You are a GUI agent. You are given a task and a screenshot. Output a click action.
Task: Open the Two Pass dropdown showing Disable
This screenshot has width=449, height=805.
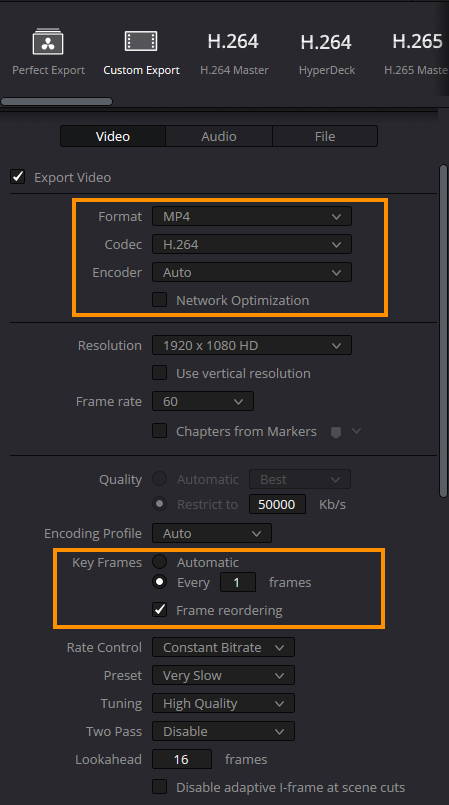click(x=223, y=731)
